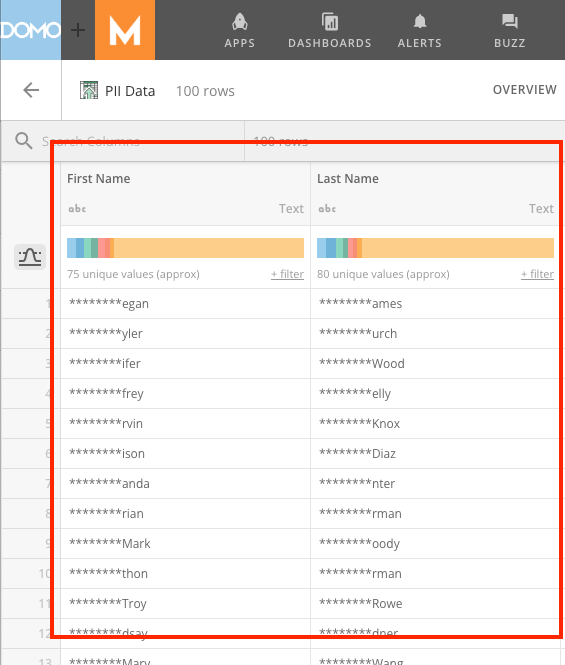
Task: Click the First Name column header
Action: click(99, 179)
